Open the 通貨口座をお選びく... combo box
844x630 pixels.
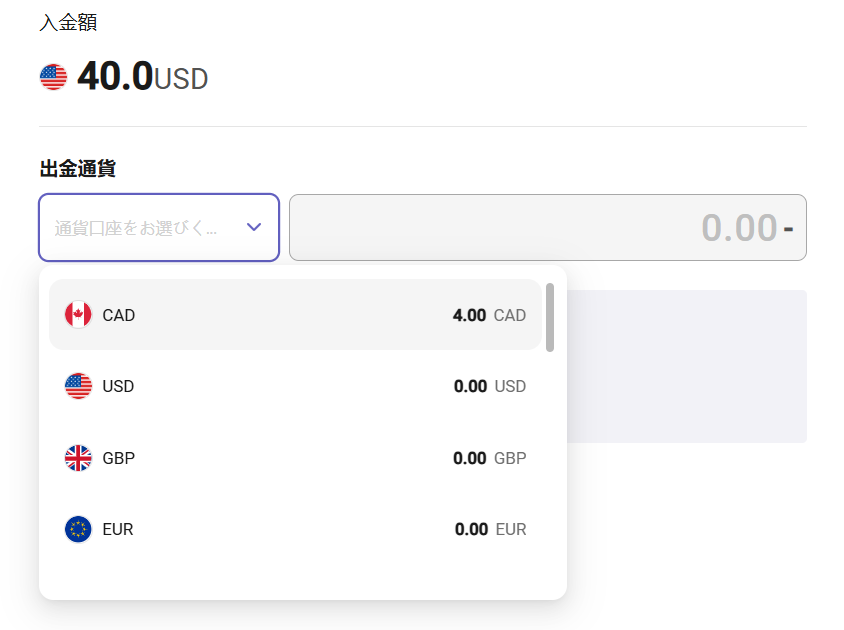click(159, 227)
